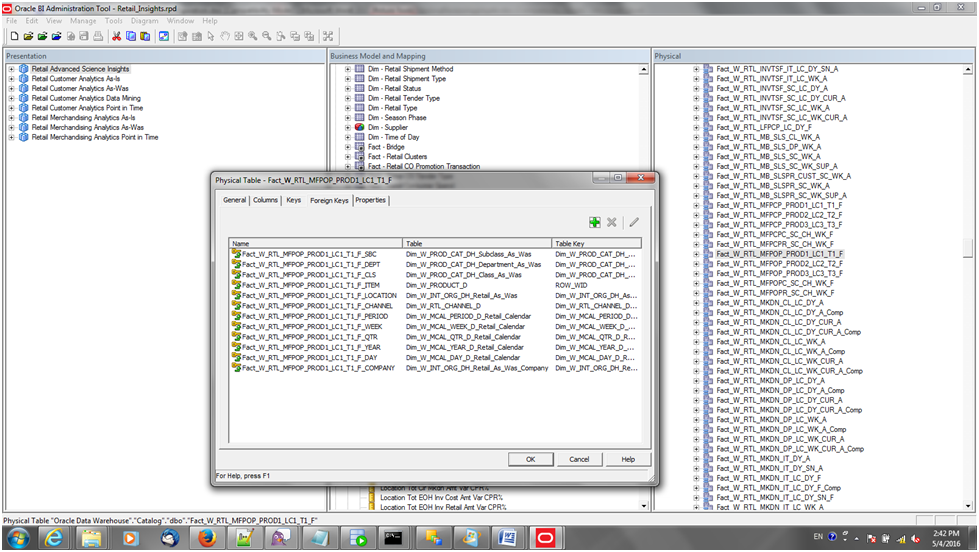Click the Table column header

(x=478, y=244)
